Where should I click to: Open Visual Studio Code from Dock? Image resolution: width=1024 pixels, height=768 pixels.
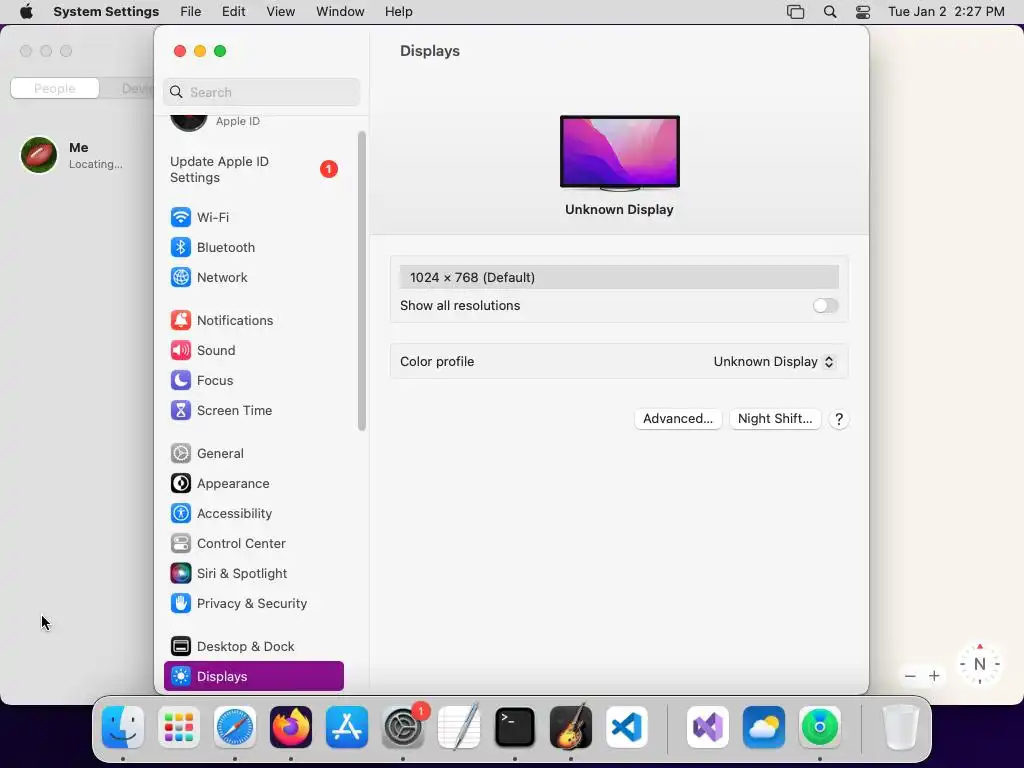click(627, 727)
